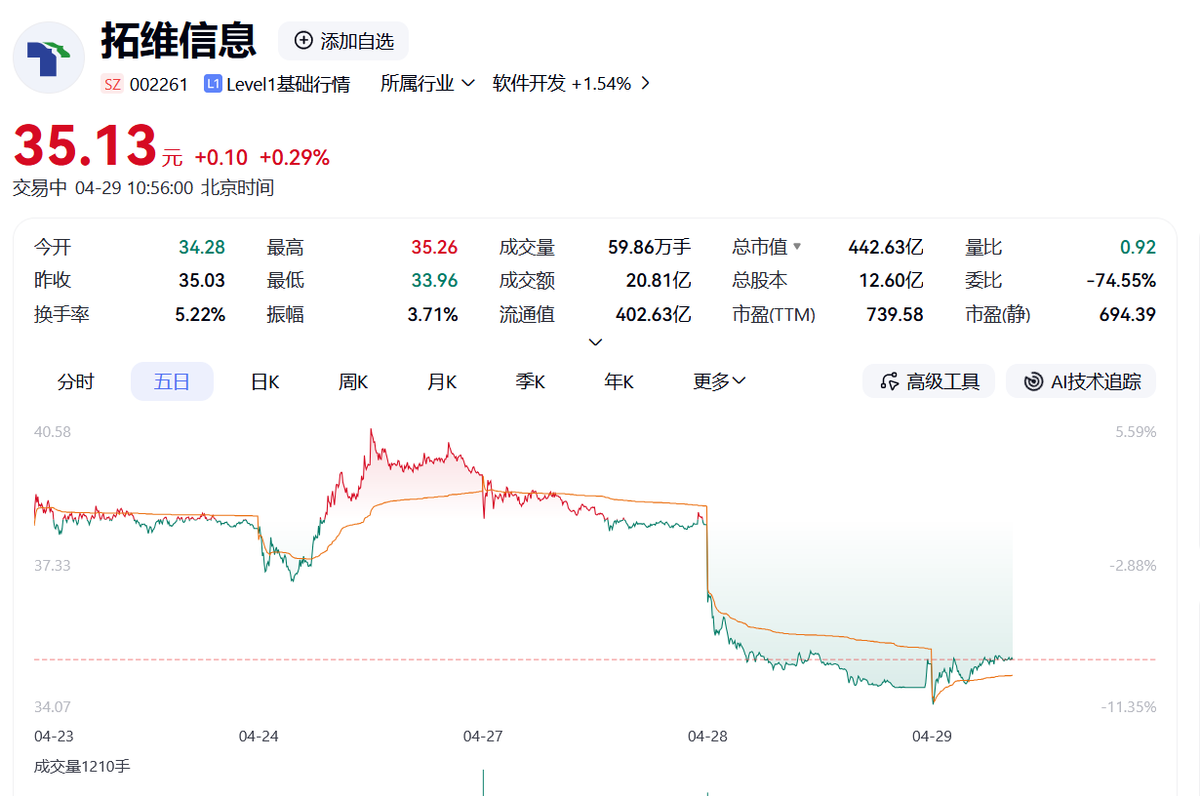Screen dimensions: 1200x796
Task: Click the 拓维信息 company logo icon
Action: click(x=48, y=58)
